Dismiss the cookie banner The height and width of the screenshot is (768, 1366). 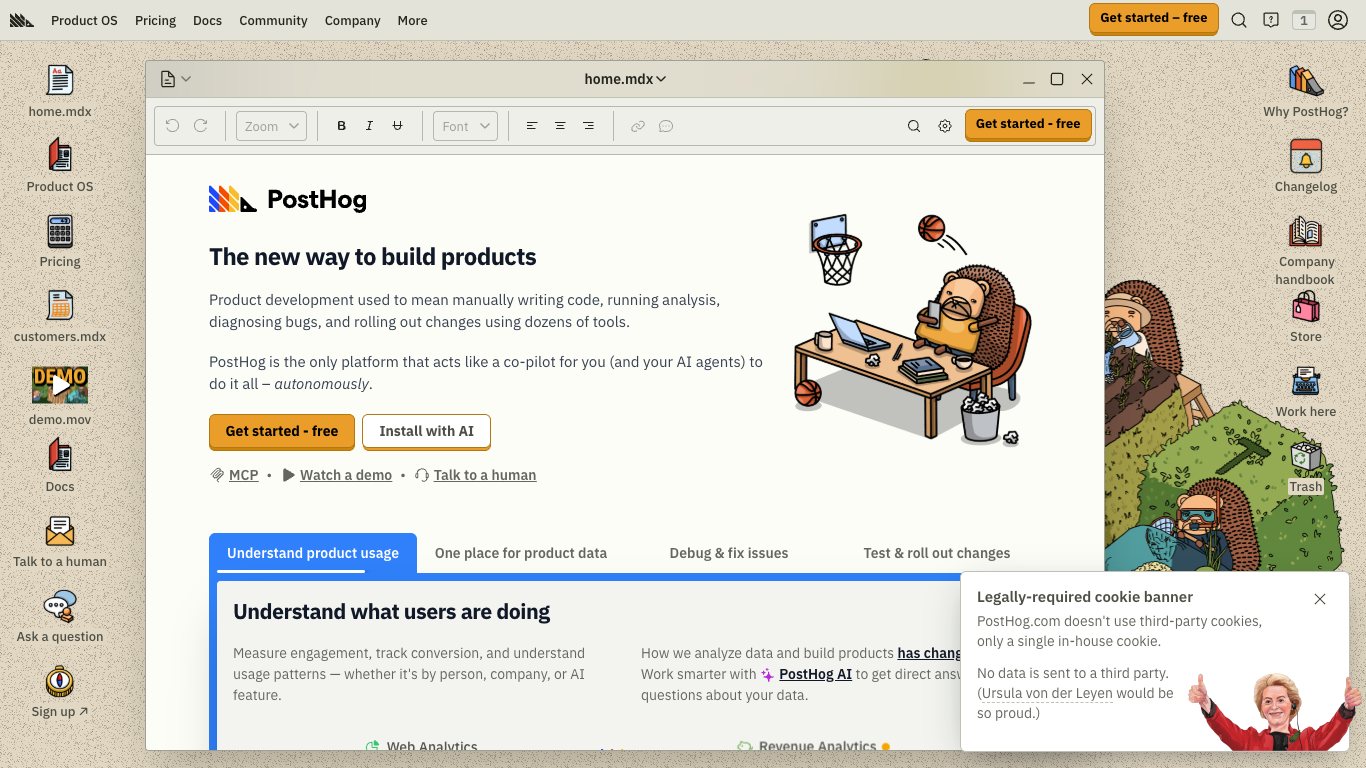tap(1320, 599)
